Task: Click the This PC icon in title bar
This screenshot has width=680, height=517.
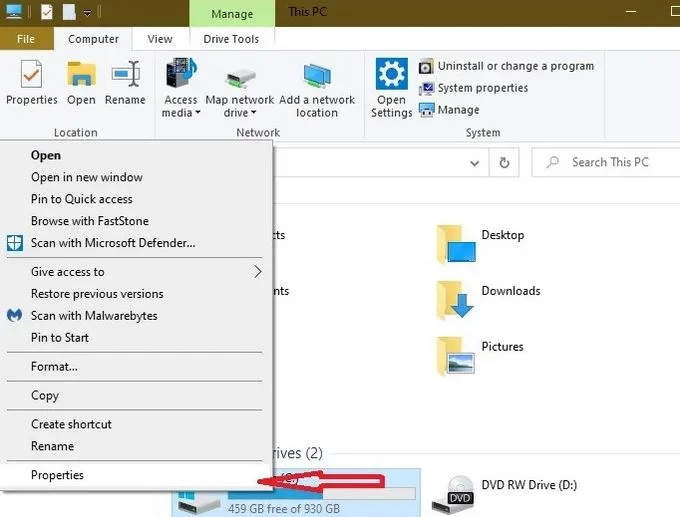Action: pos(14,11)
